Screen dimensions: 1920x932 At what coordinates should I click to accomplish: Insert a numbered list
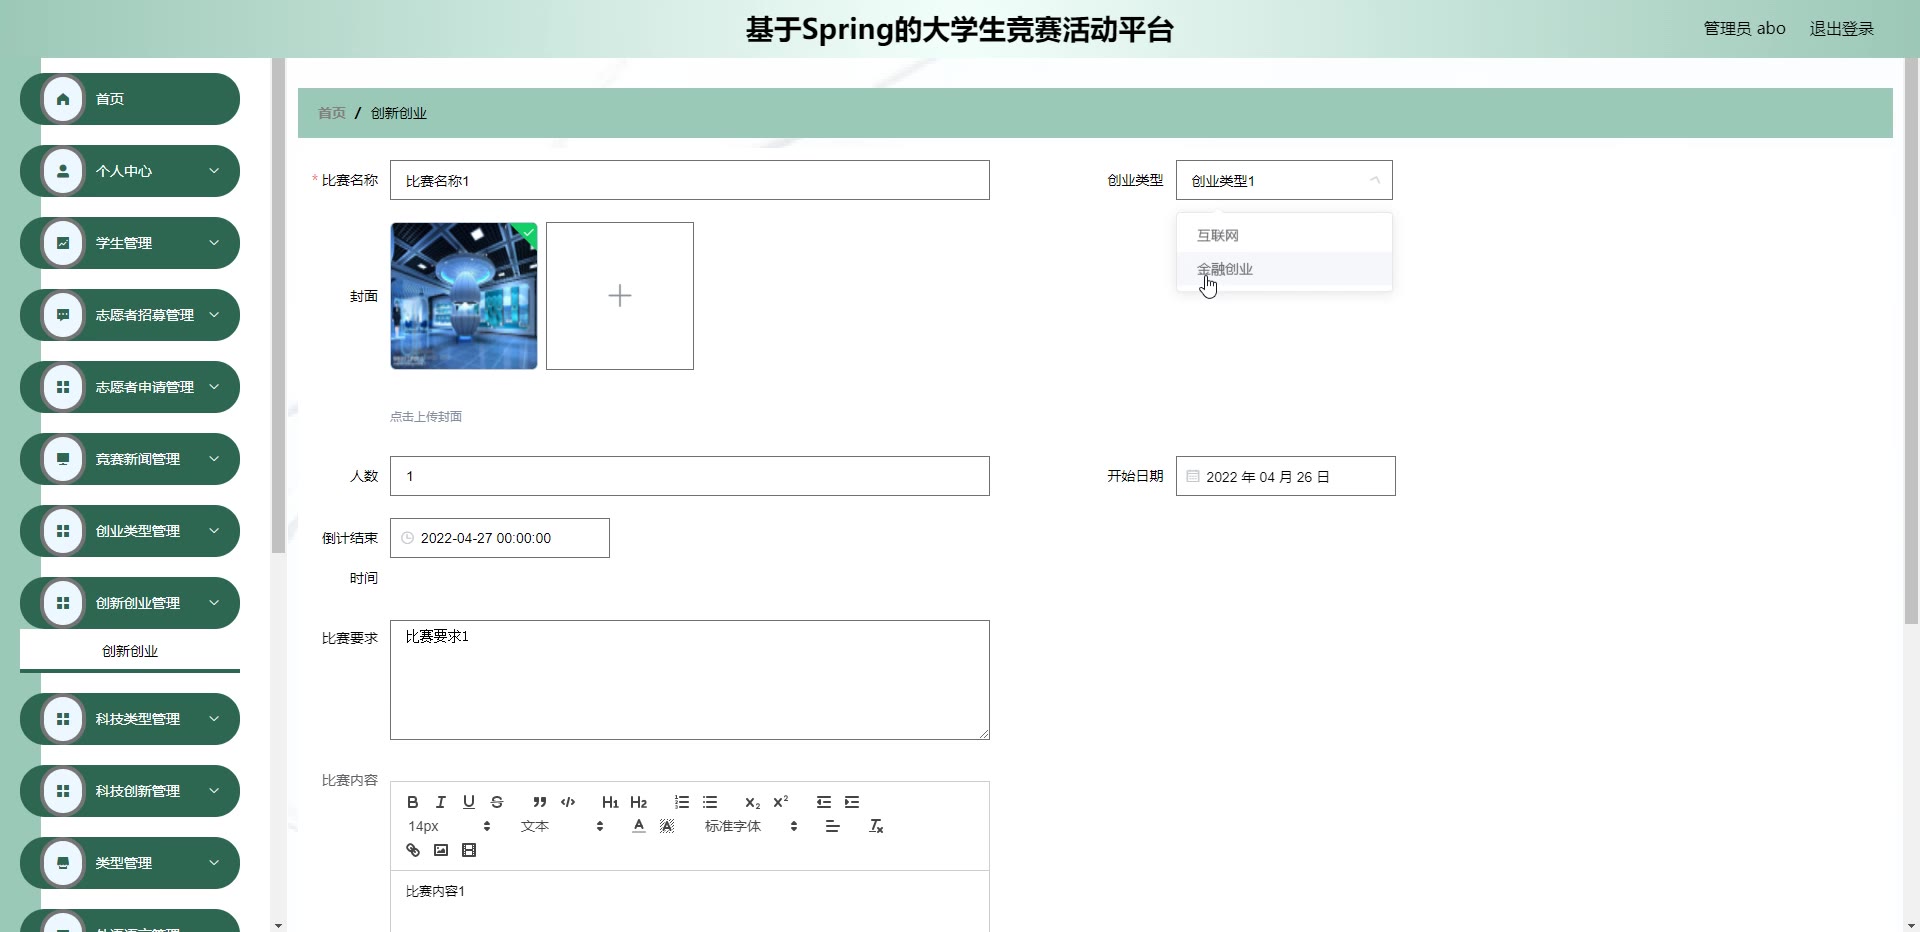681,802
